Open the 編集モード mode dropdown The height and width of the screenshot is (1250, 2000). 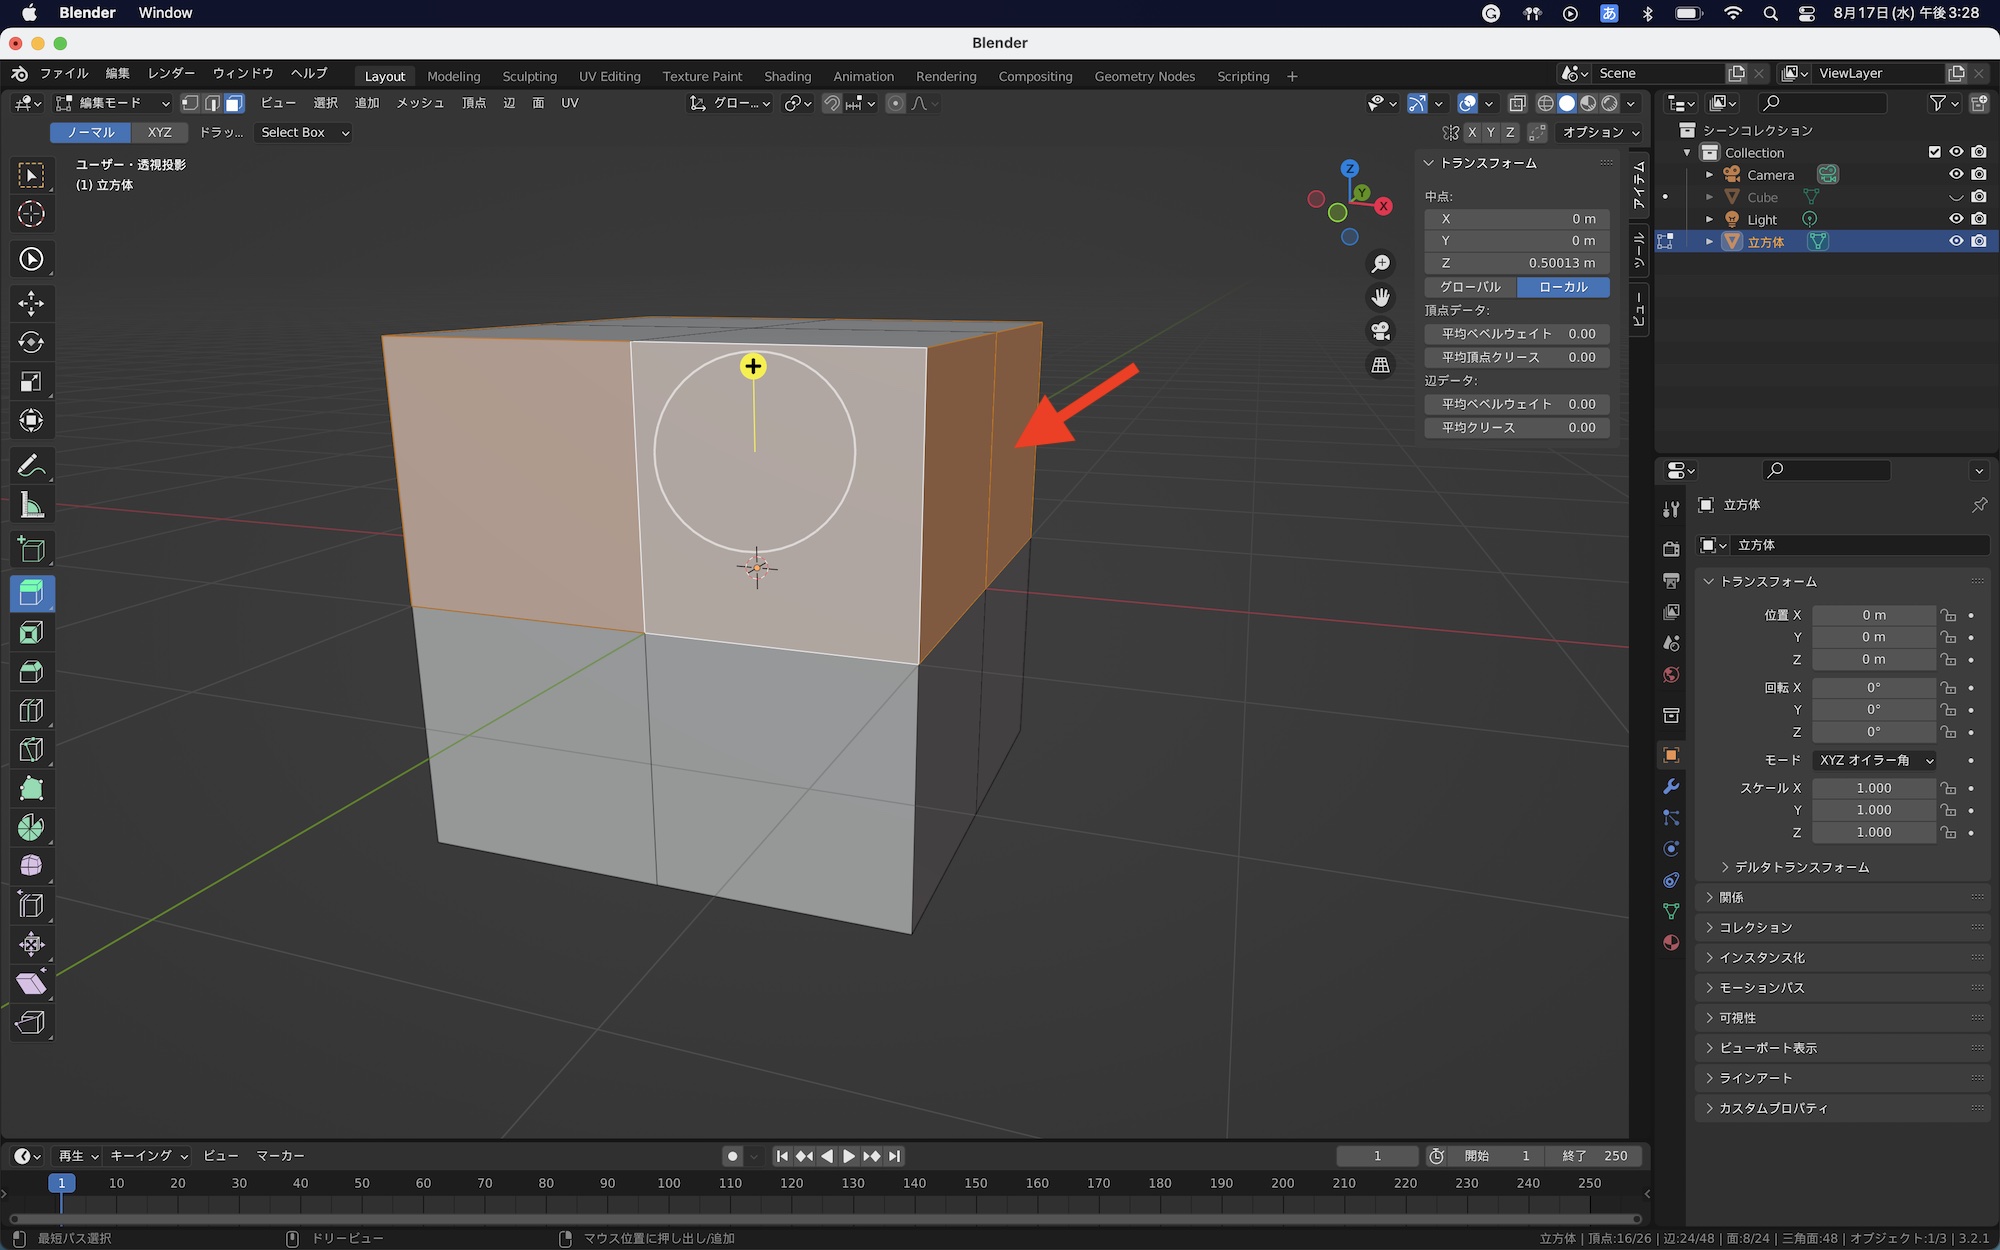[113, 103]
